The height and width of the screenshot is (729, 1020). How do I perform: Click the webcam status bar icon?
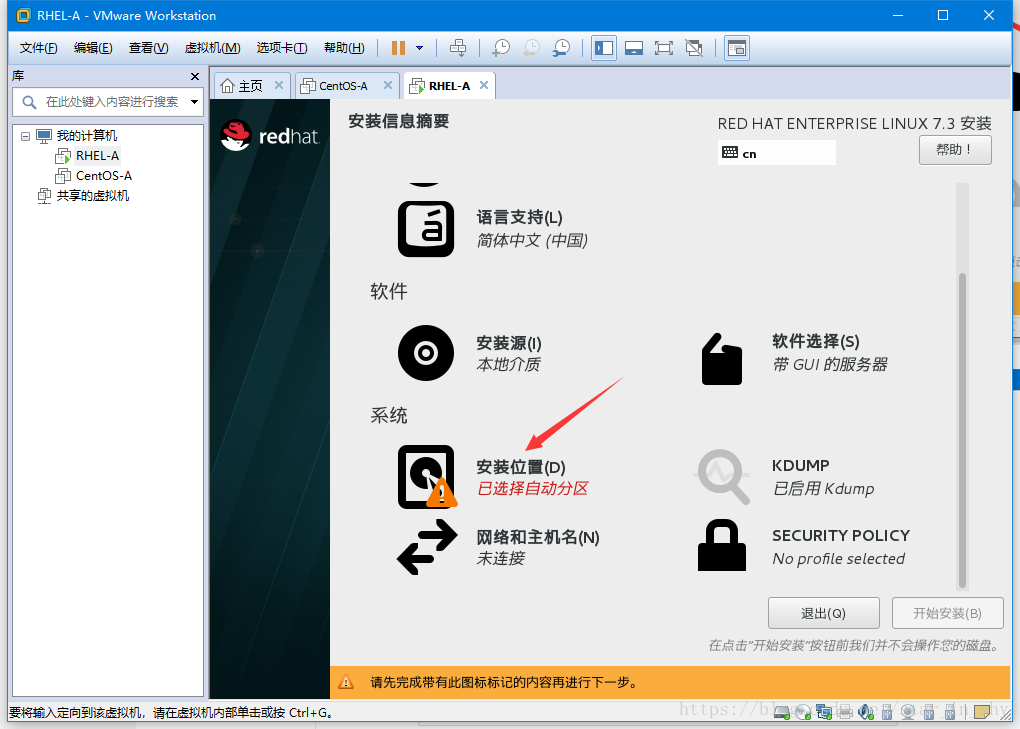pos(908,713)
